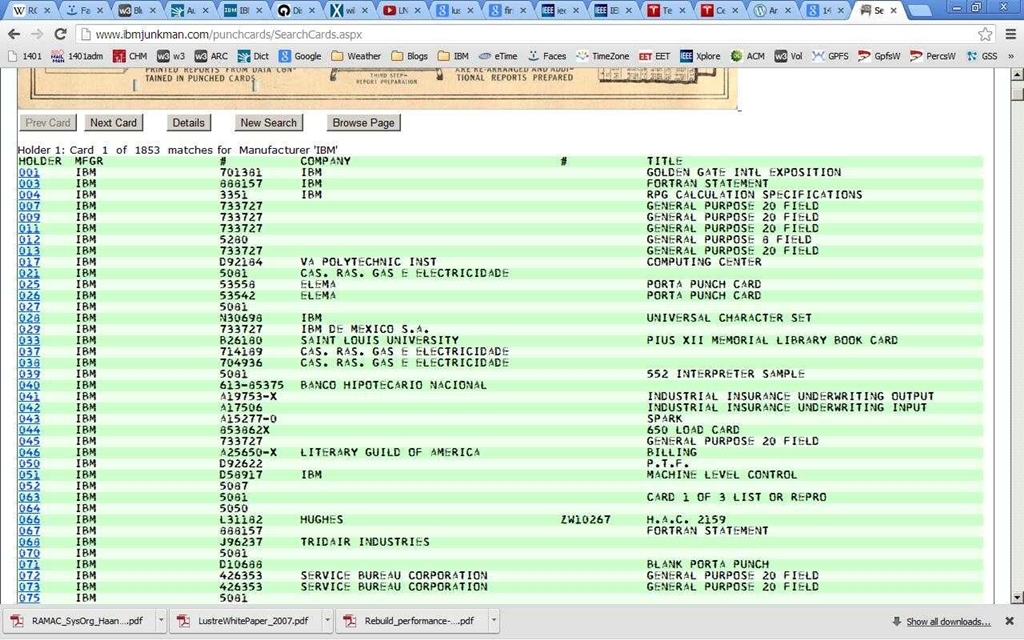Open the Xplore bookmark
The width and height of the screenshot is (1024, 640).
click(699, 56)
